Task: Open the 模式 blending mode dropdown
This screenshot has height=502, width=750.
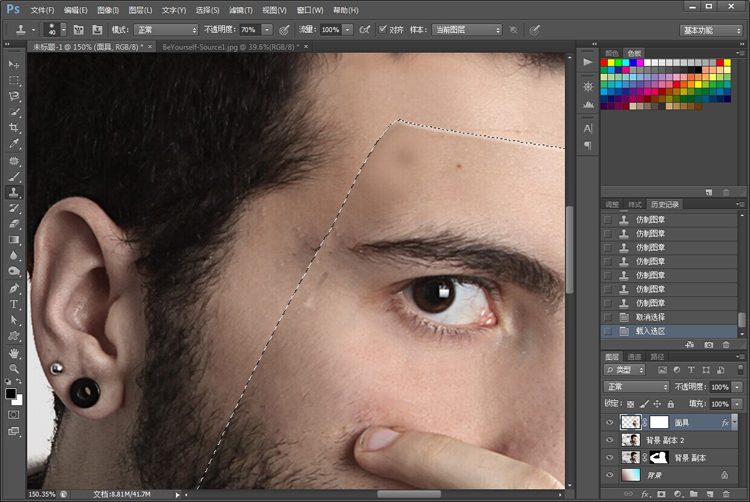Action: coord(165,30)
